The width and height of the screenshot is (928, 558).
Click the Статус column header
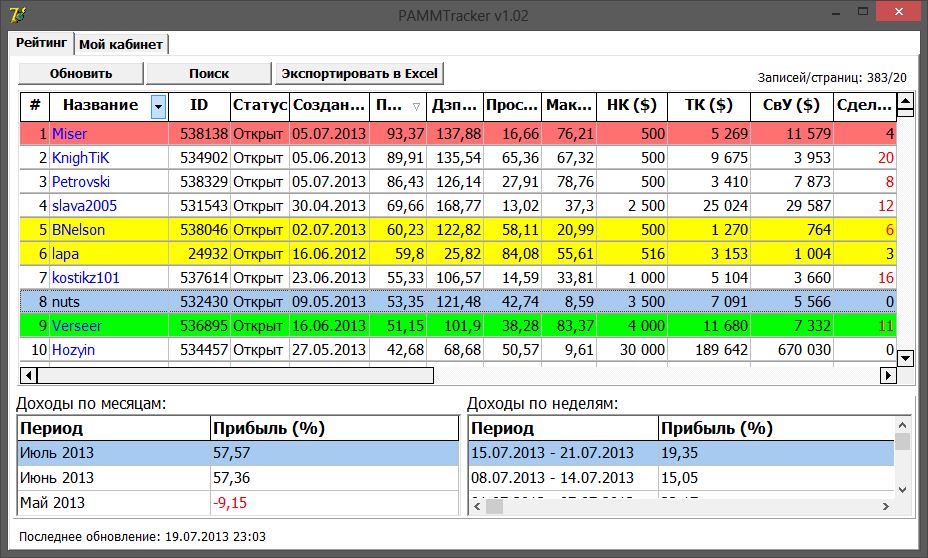(260, 107)
